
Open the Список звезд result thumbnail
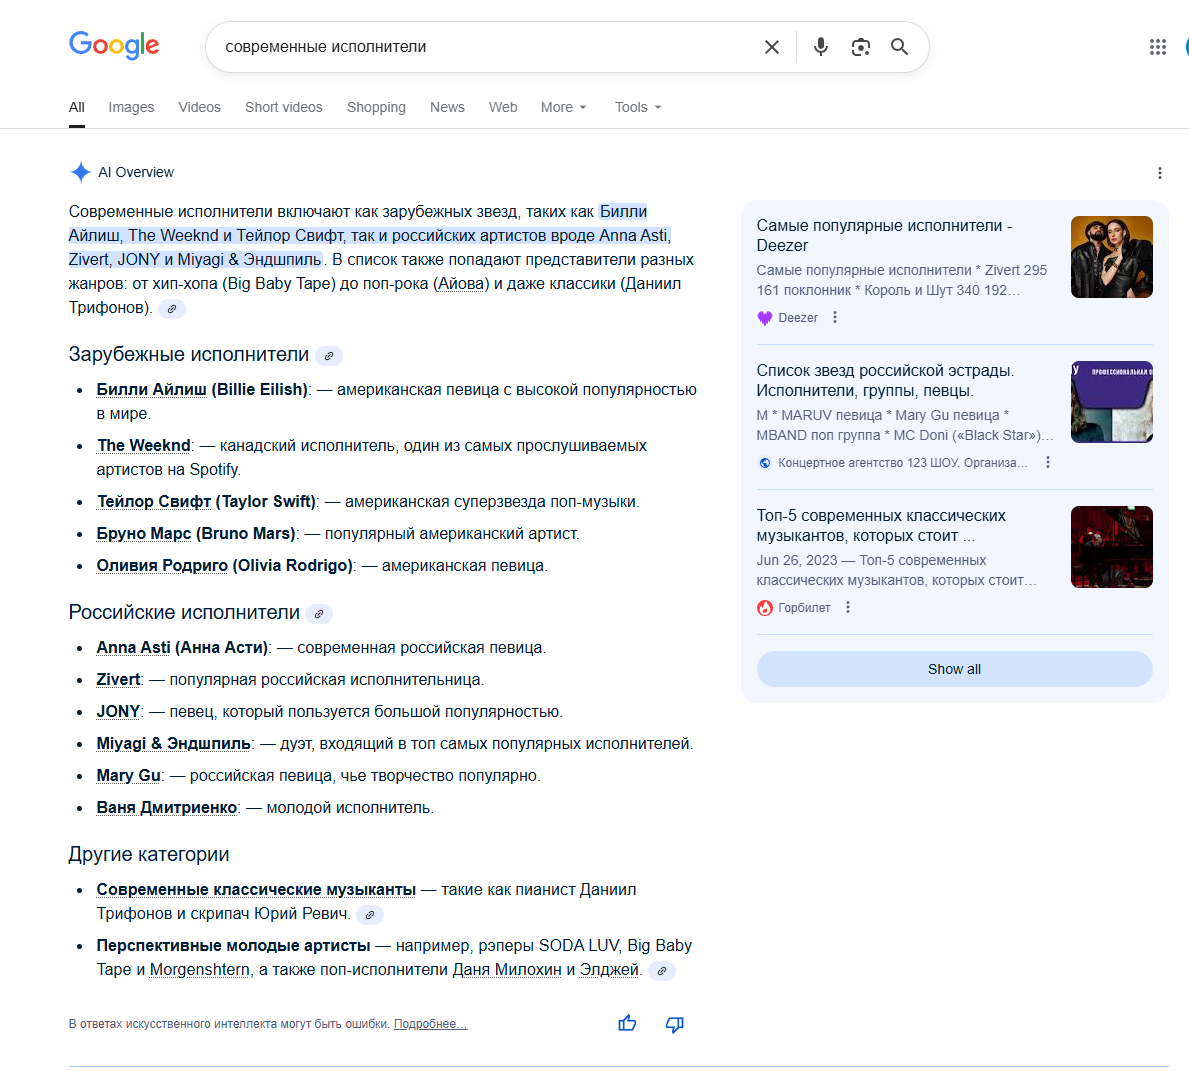tap(1112, 402)
